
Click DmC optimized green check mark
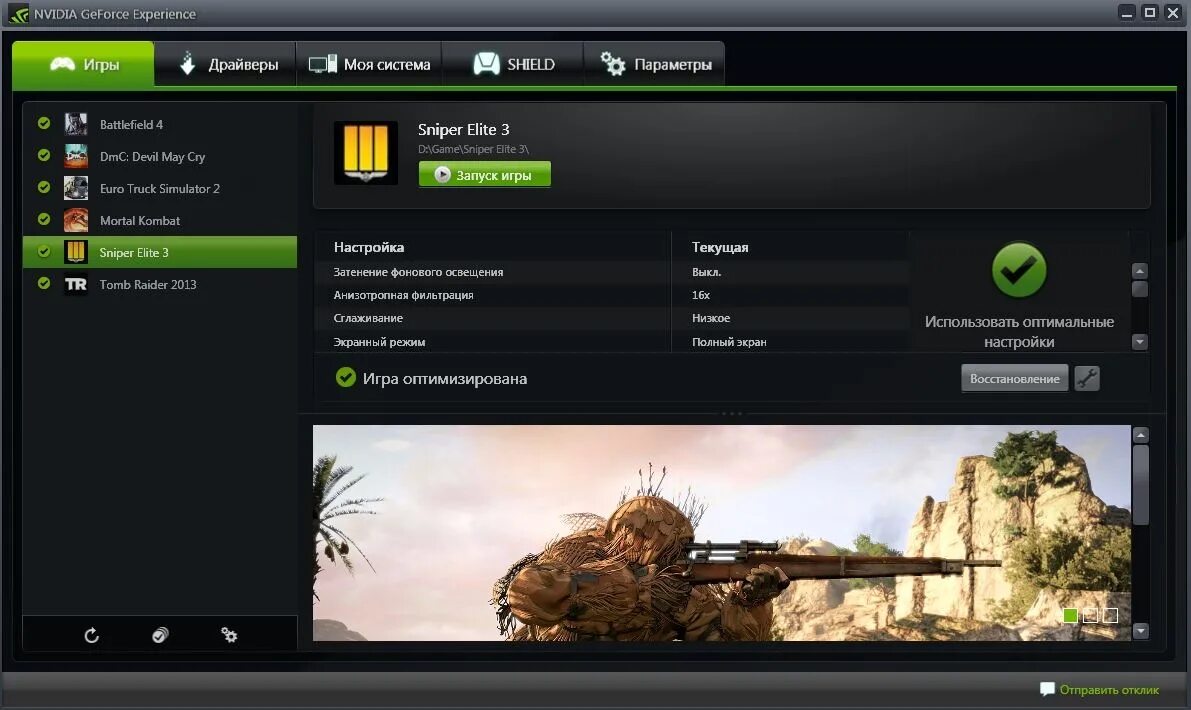[x=44, y=155]
